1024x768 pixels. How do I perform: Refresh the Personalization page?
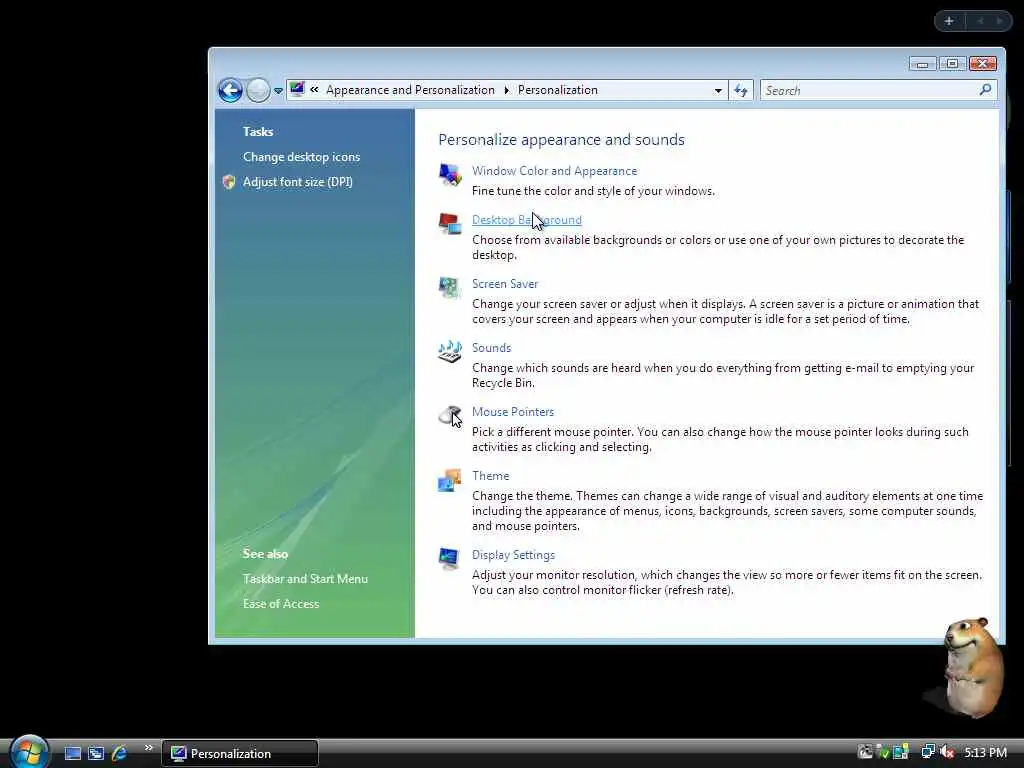pyautogui.click(x=741, y=91)
